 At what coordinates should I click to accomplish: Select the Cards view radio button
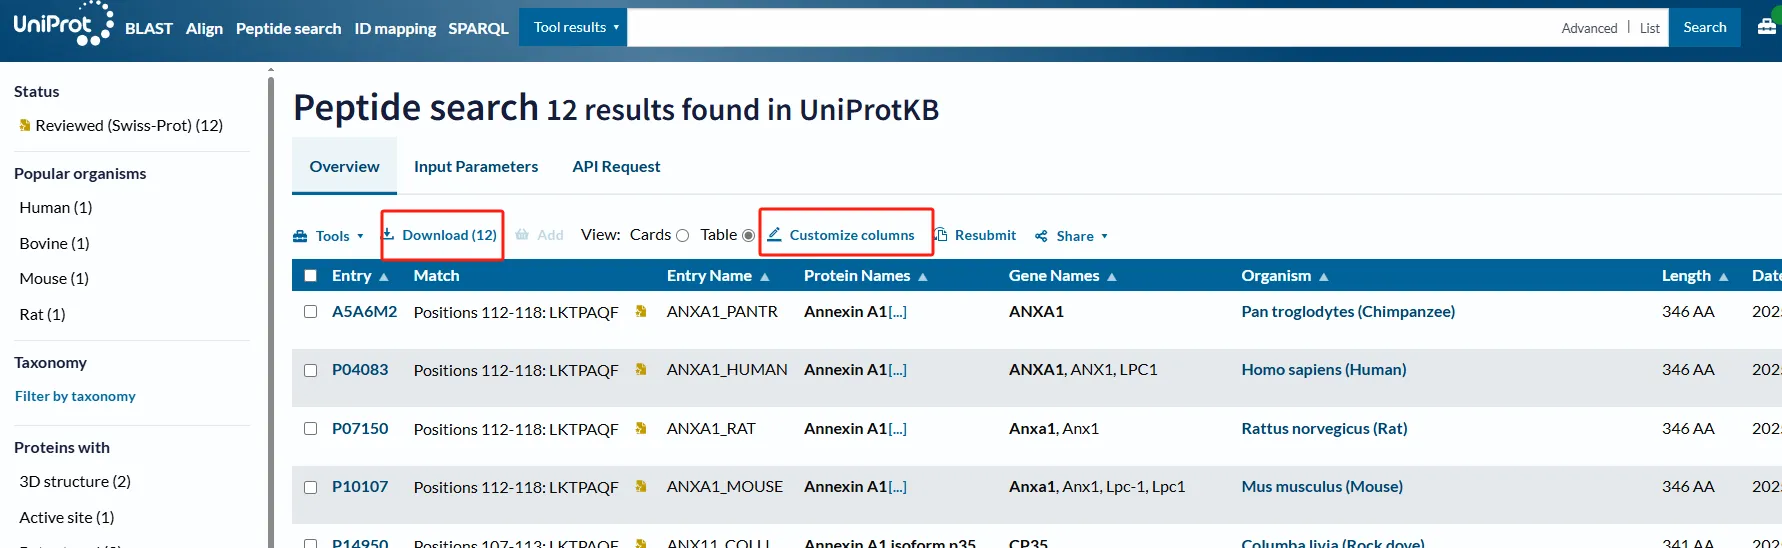(682, 236)
